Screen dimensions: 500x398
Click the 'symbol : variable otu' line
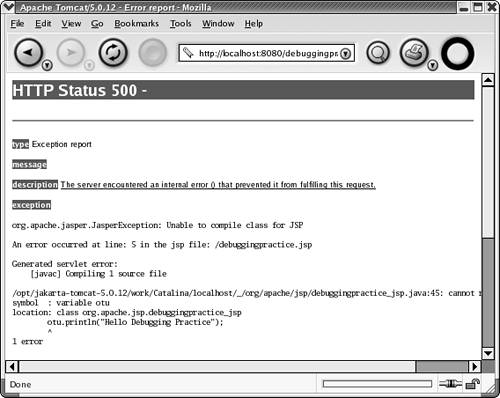tap(61, 303)
